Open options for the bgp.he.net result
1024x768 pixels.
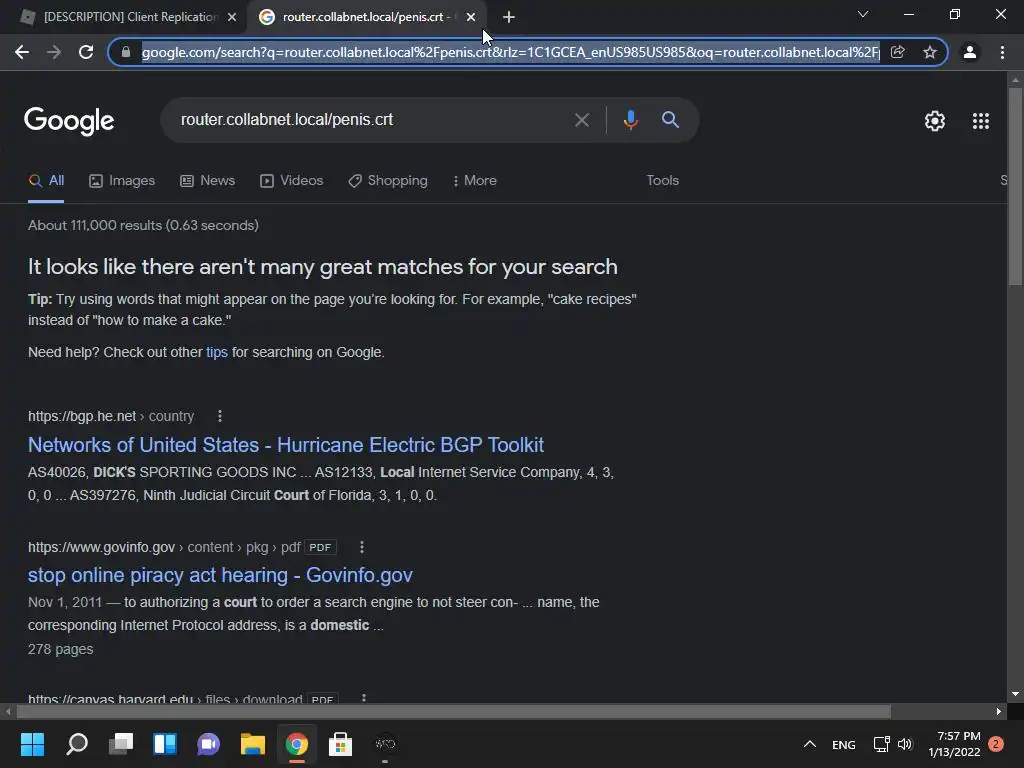tap(220, 416)
